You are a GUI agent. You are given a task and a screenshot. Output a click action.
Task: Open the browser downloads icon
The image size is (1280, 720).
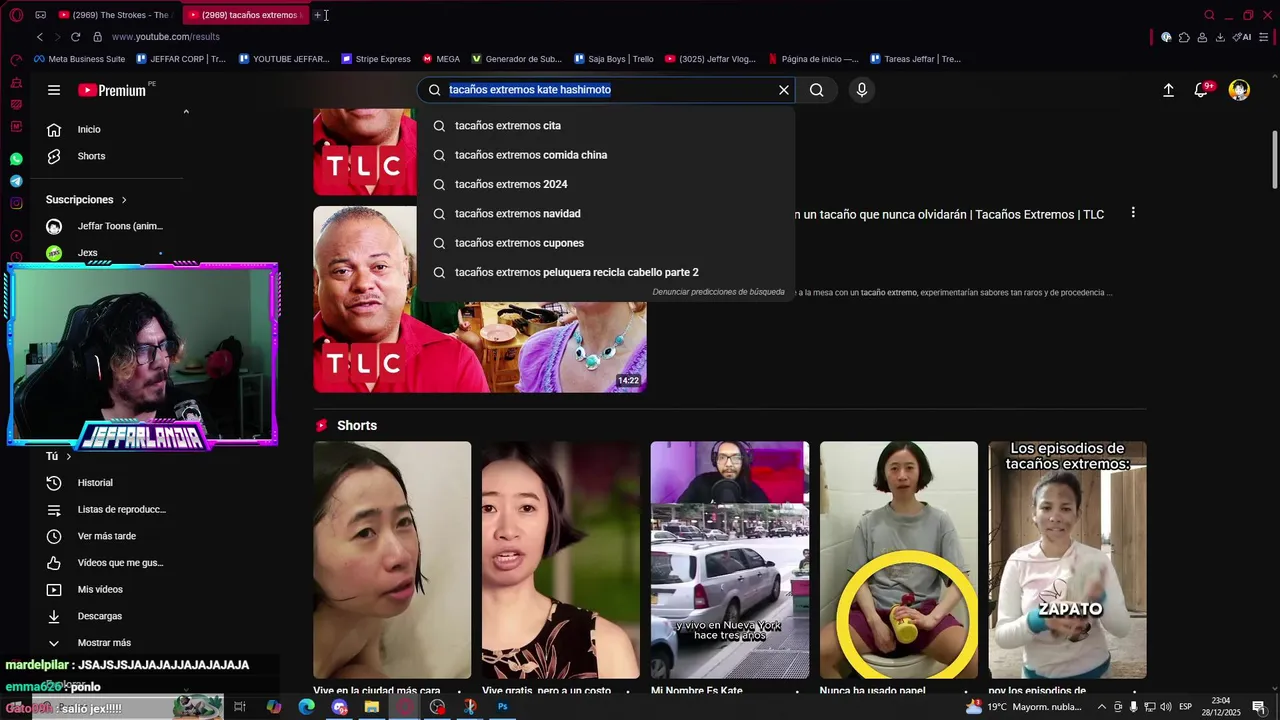click(1220, 37)
